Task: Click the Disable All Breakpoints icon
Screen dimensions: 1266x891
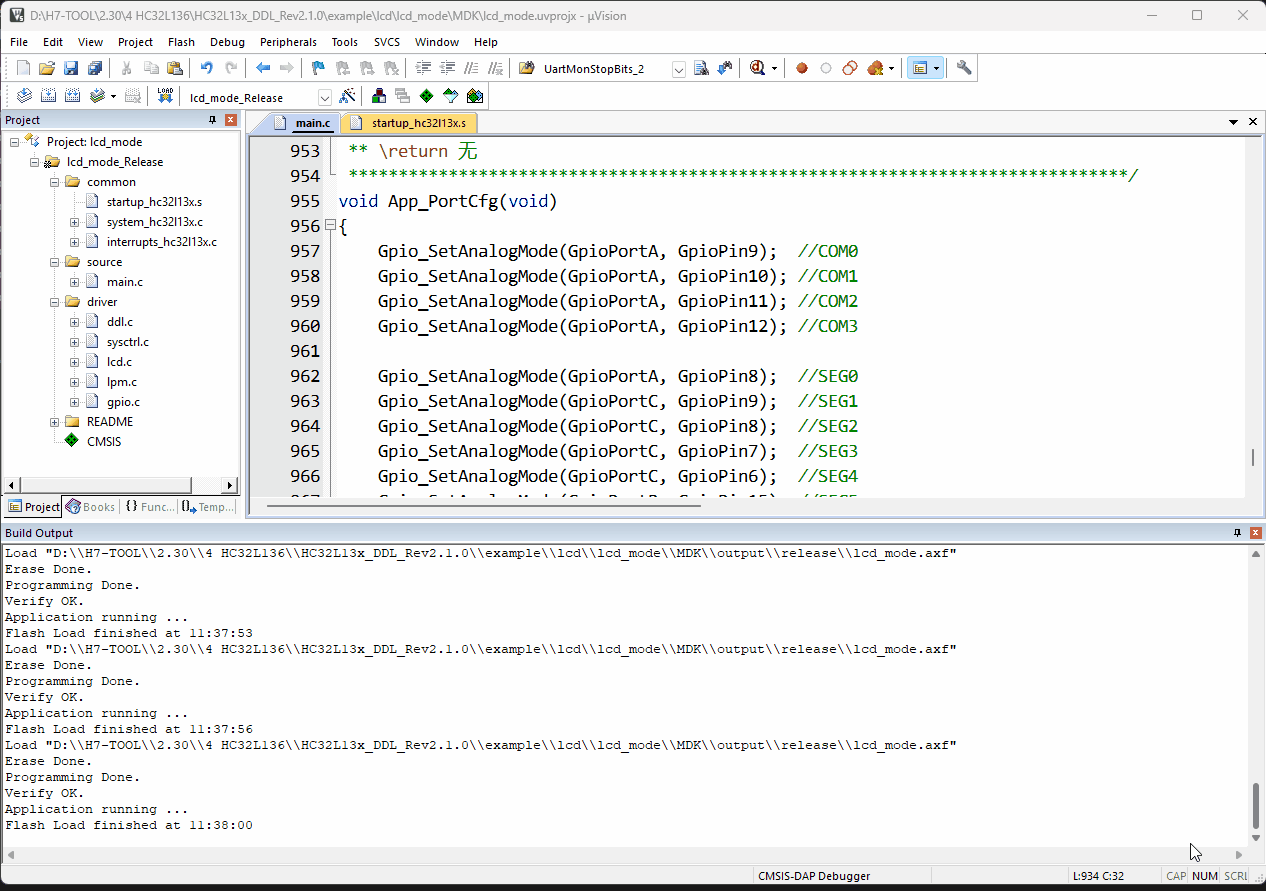Action: point(850,68)
